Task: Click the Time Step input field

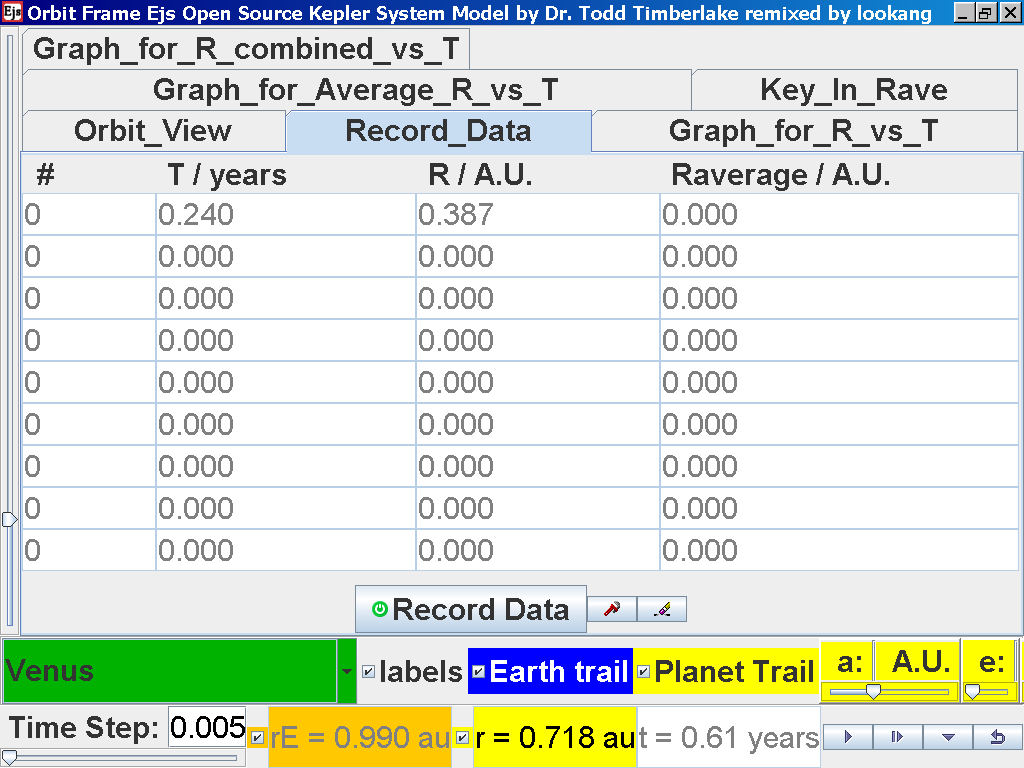Action: [206, 728]
